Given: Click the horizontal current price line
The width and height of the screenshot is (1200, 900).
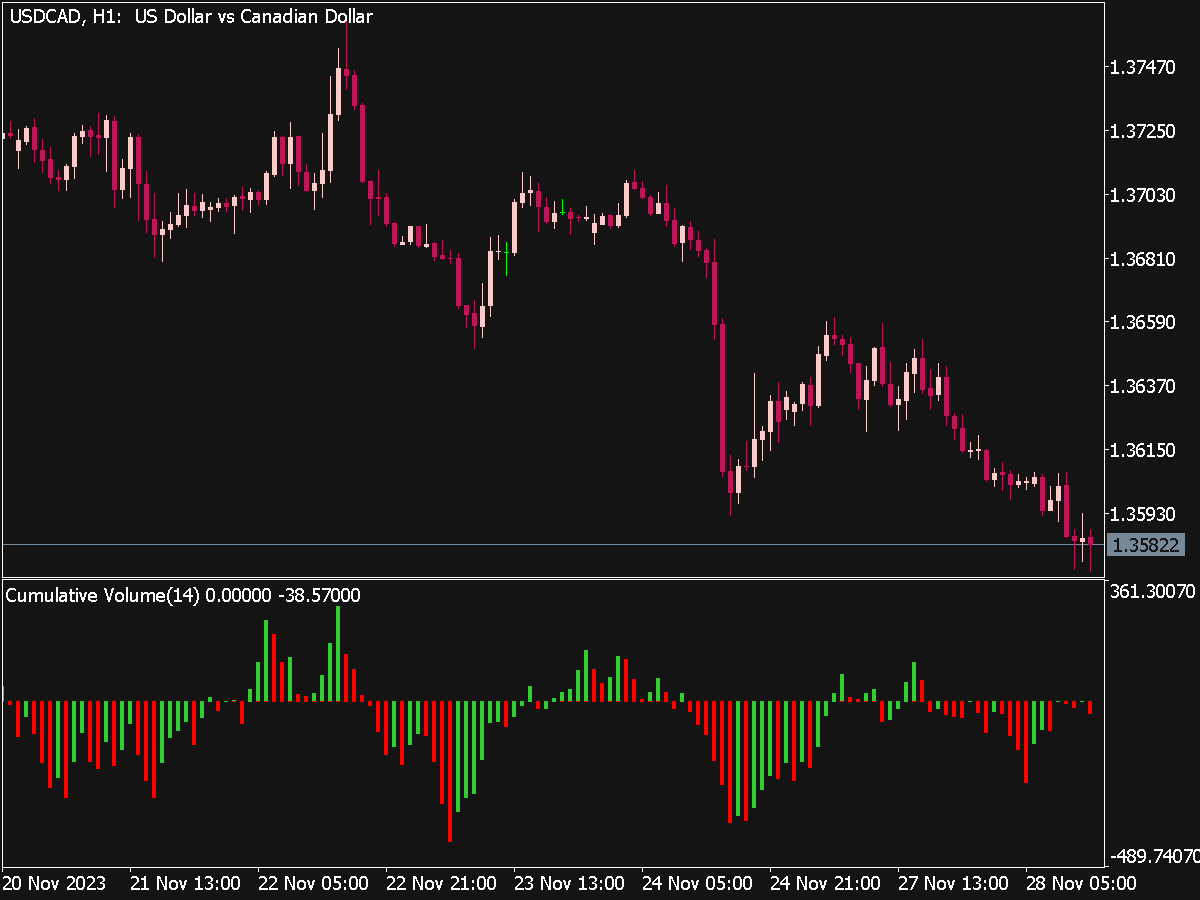Looking at the screenshot, I should pyautogui.click(x=552, y=545).
